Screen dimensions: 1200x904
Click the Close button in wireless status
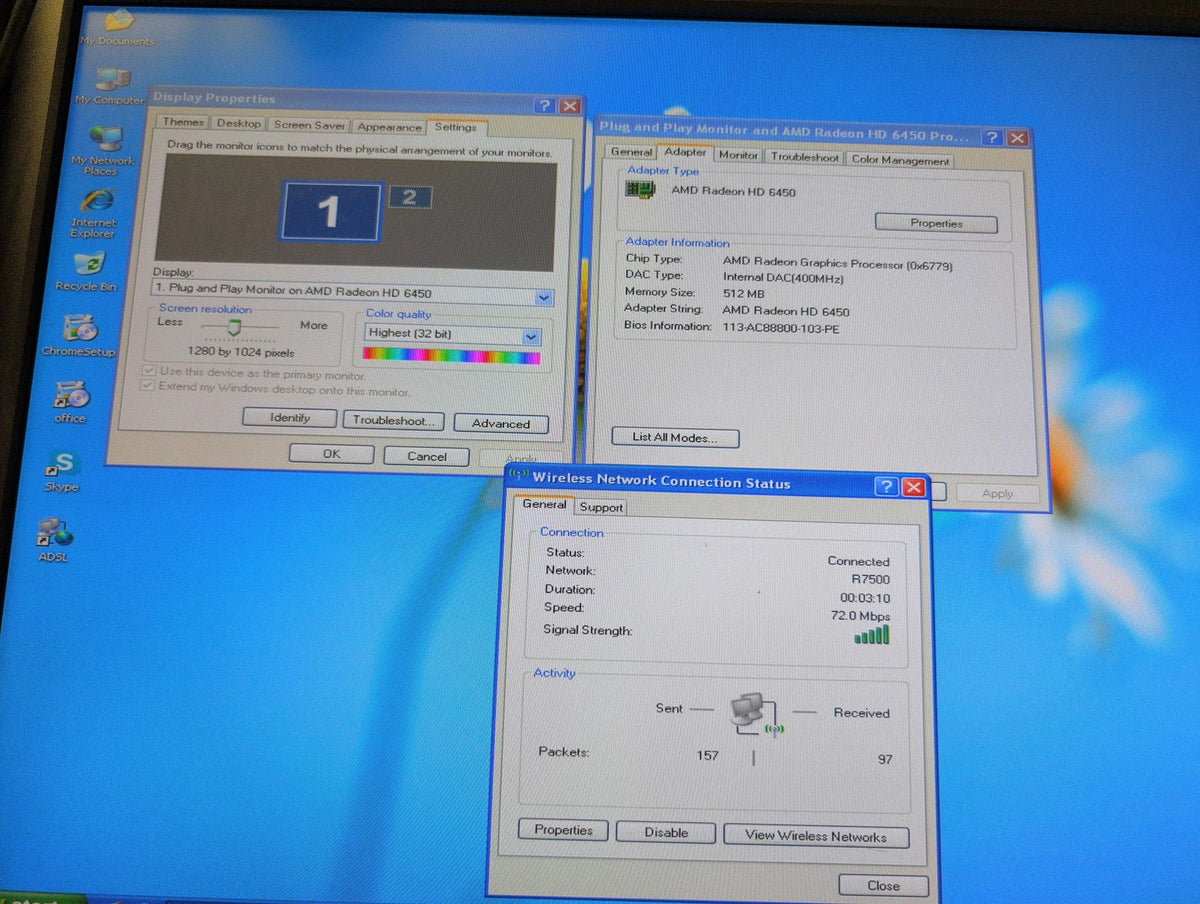[883, 886]
